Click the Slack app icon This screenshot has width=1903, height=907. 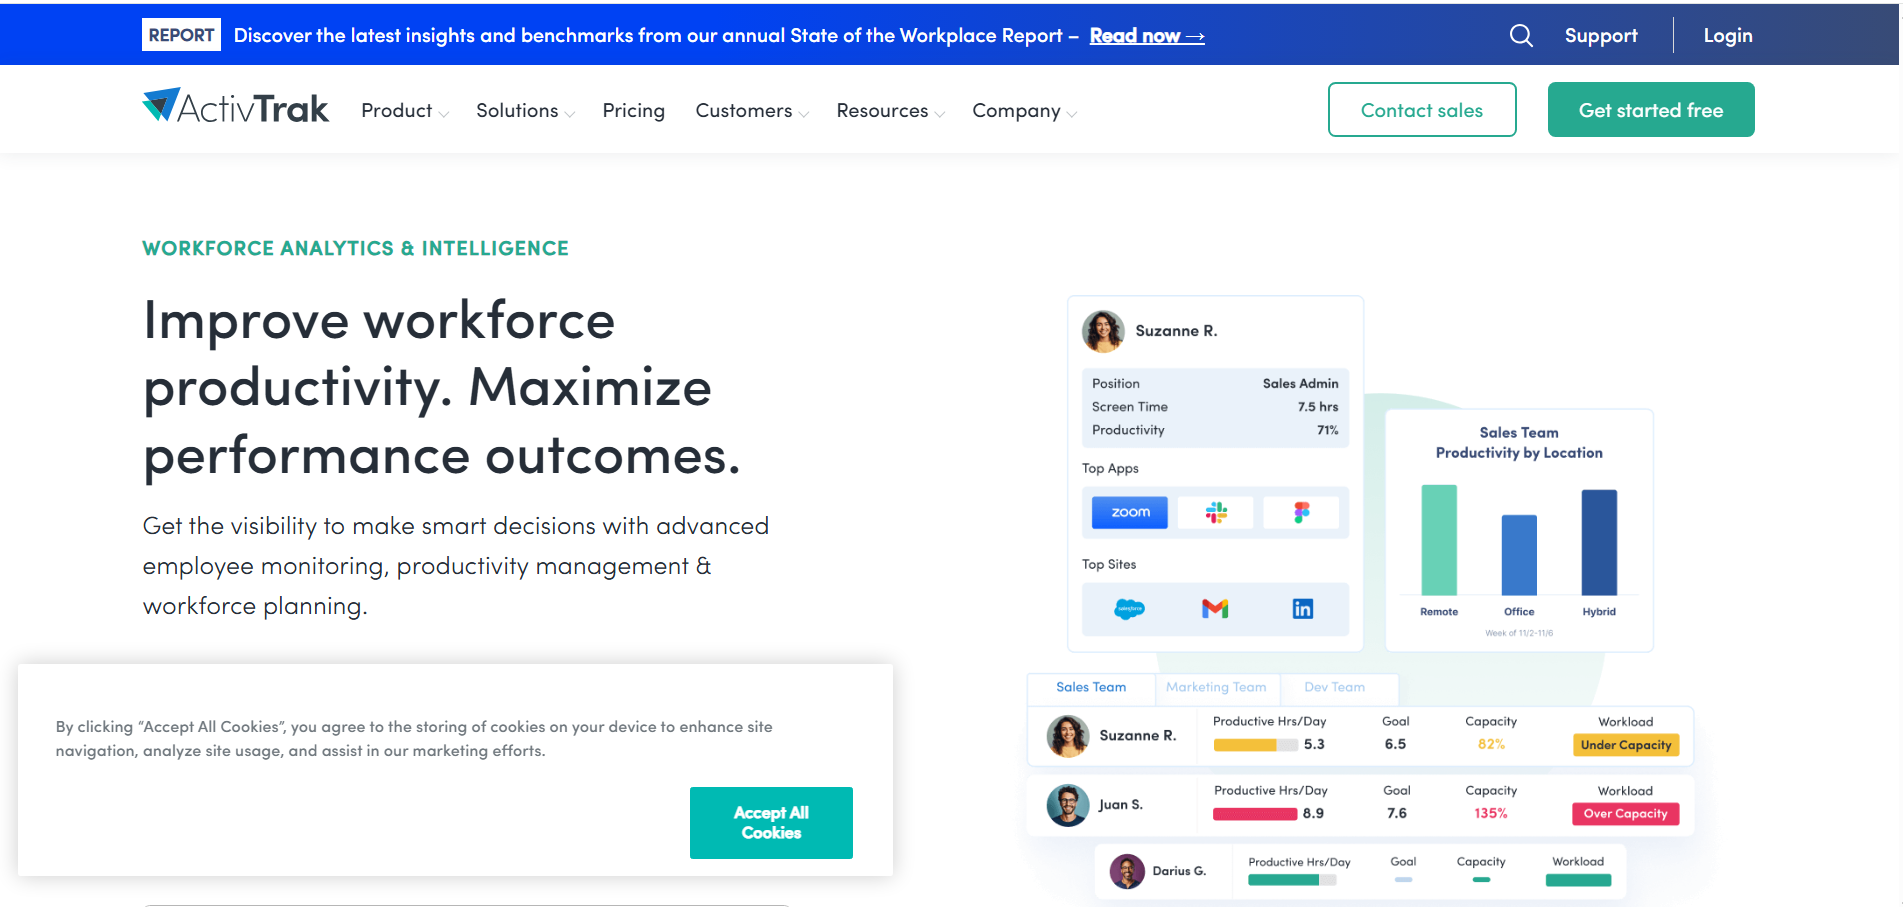click(1216, 512)
